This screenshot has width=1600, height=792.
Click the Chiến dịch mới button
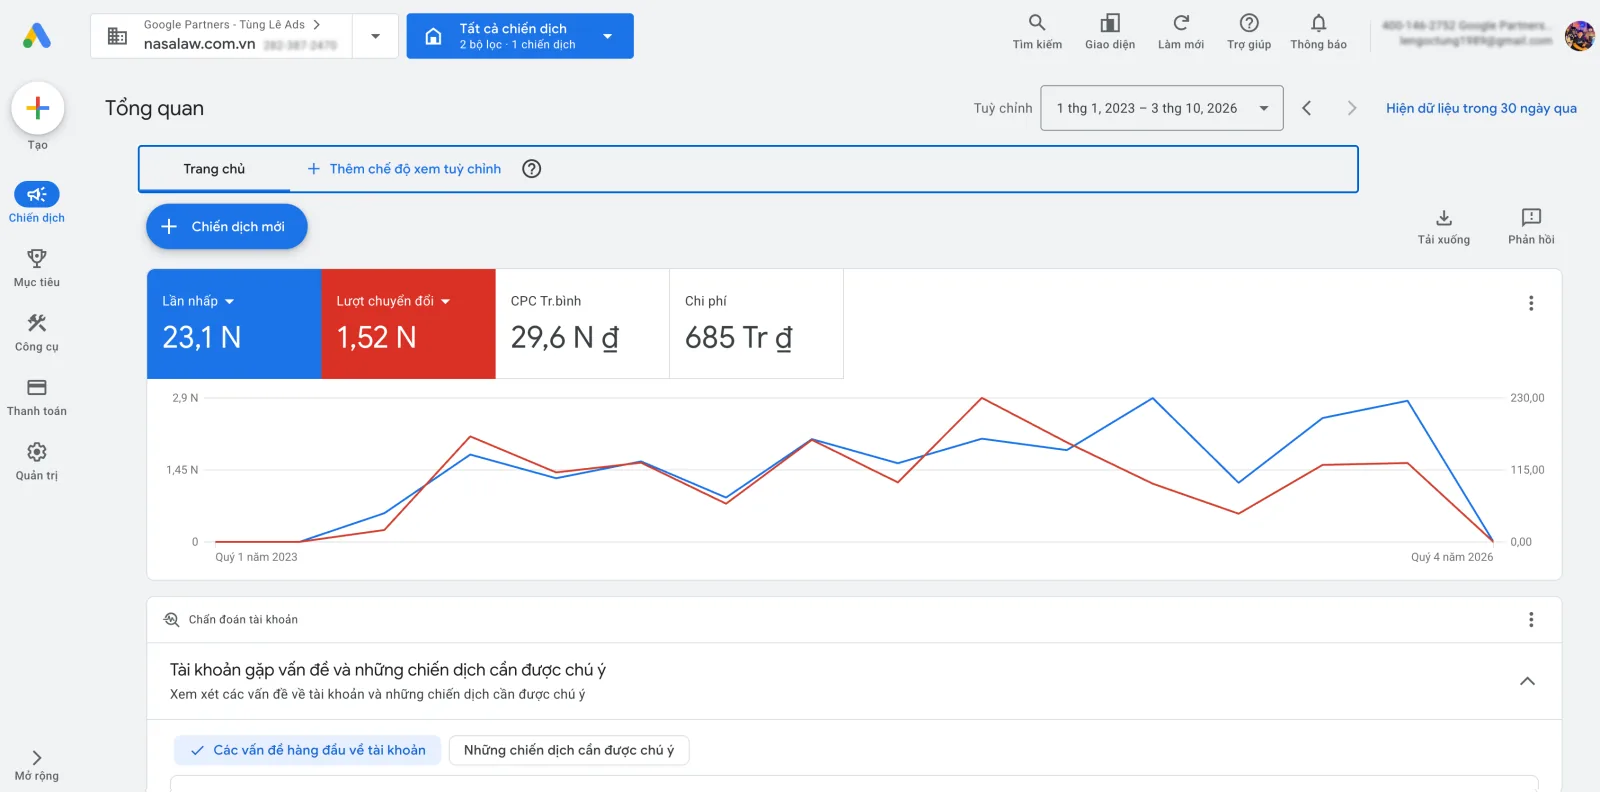(227, 227)
